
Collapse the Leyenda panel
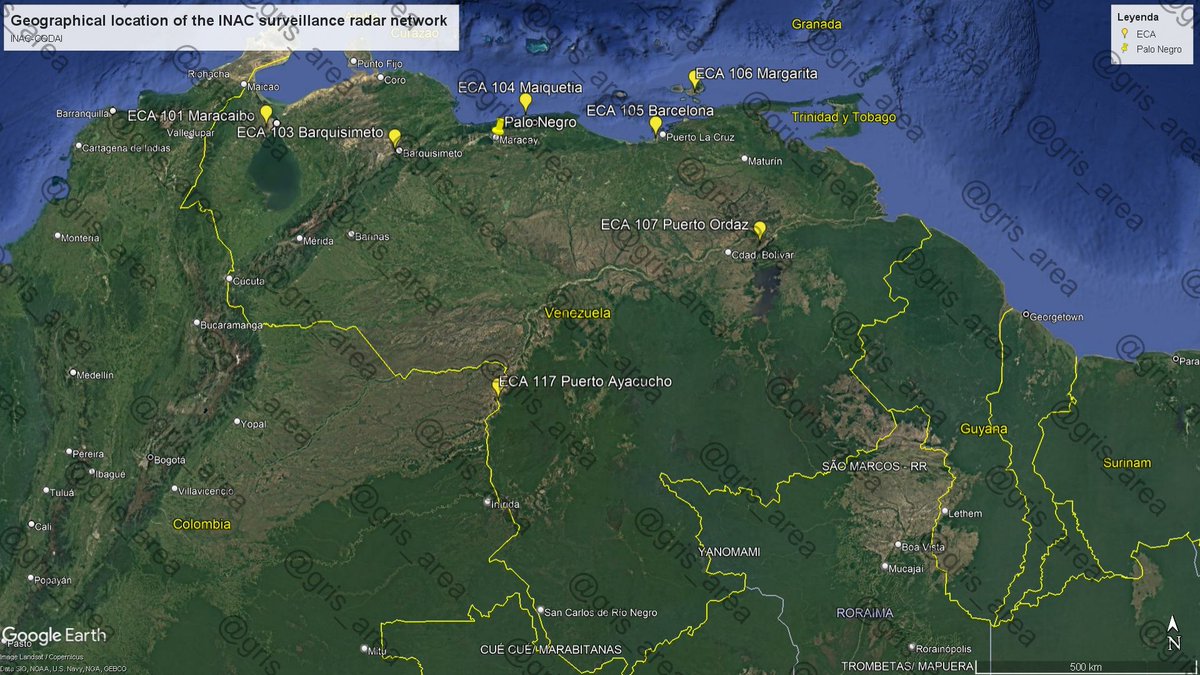pos(1138,17)
